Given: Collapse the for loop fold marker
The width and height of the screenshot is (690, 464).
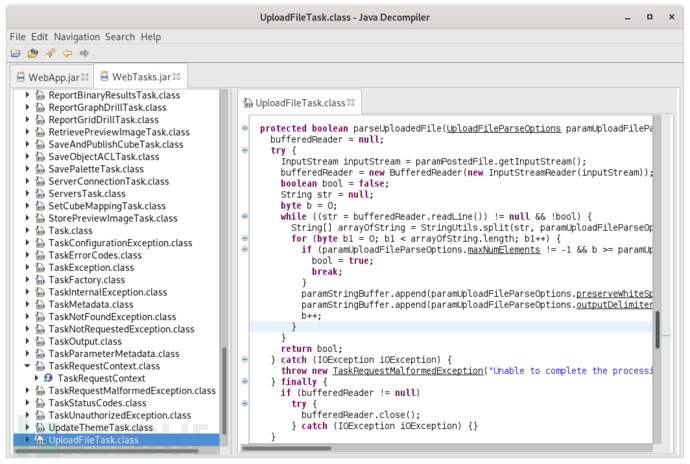Looking at the screenshot, I should point(245,238).
